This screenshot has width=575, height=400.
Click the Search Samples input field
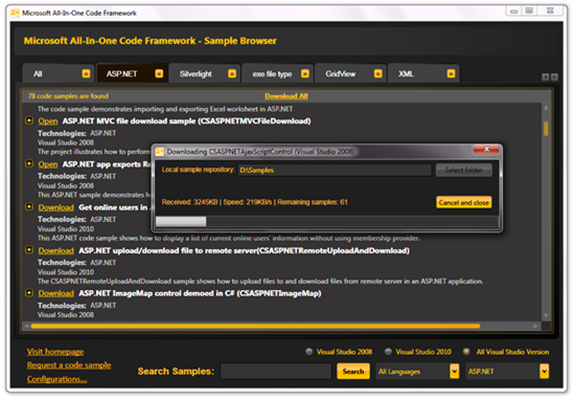tap(276, 371)
